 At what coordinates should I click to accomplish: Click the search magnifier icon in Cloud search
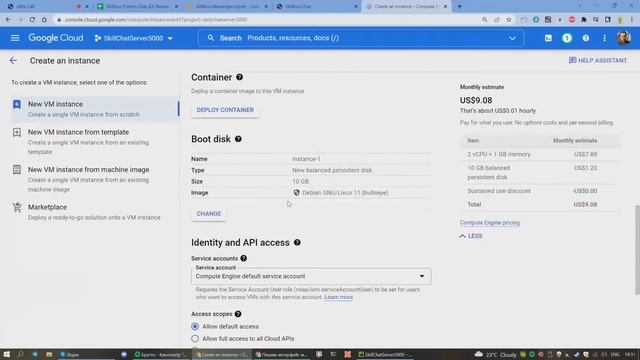click(211, 38)
